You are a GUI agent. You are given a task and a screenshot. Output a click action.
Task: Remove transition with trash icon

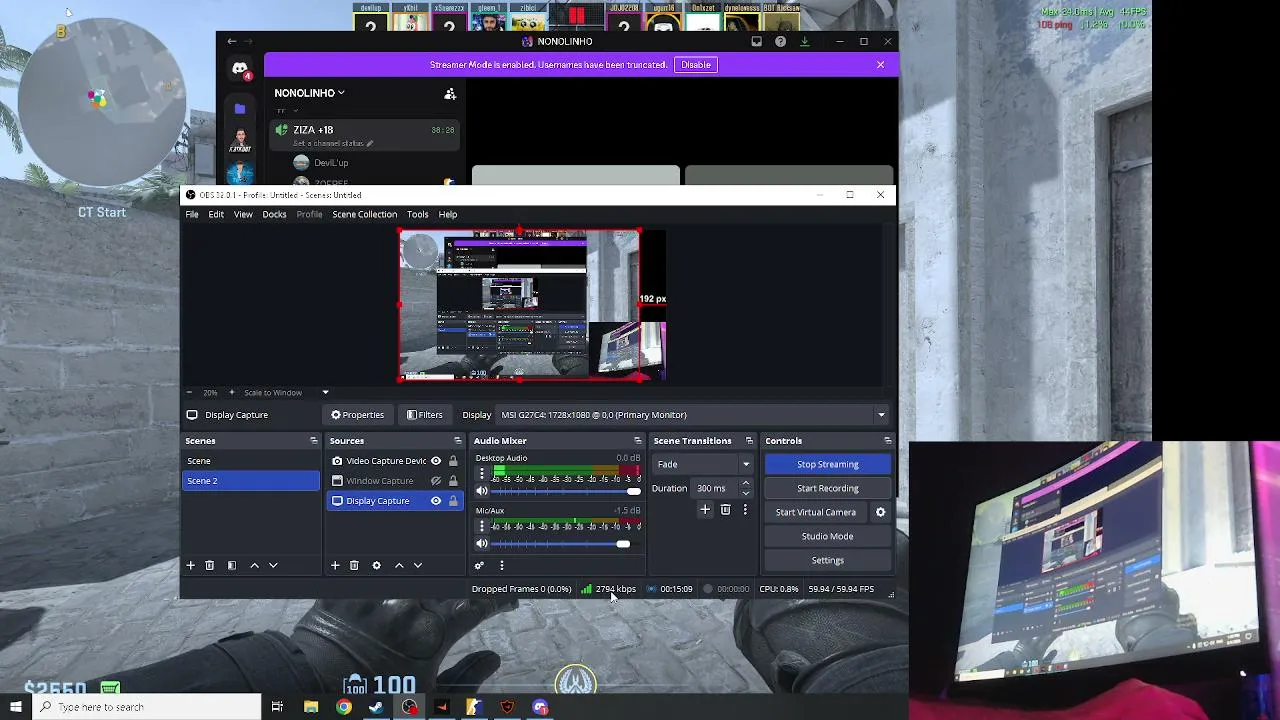[725, 510]
